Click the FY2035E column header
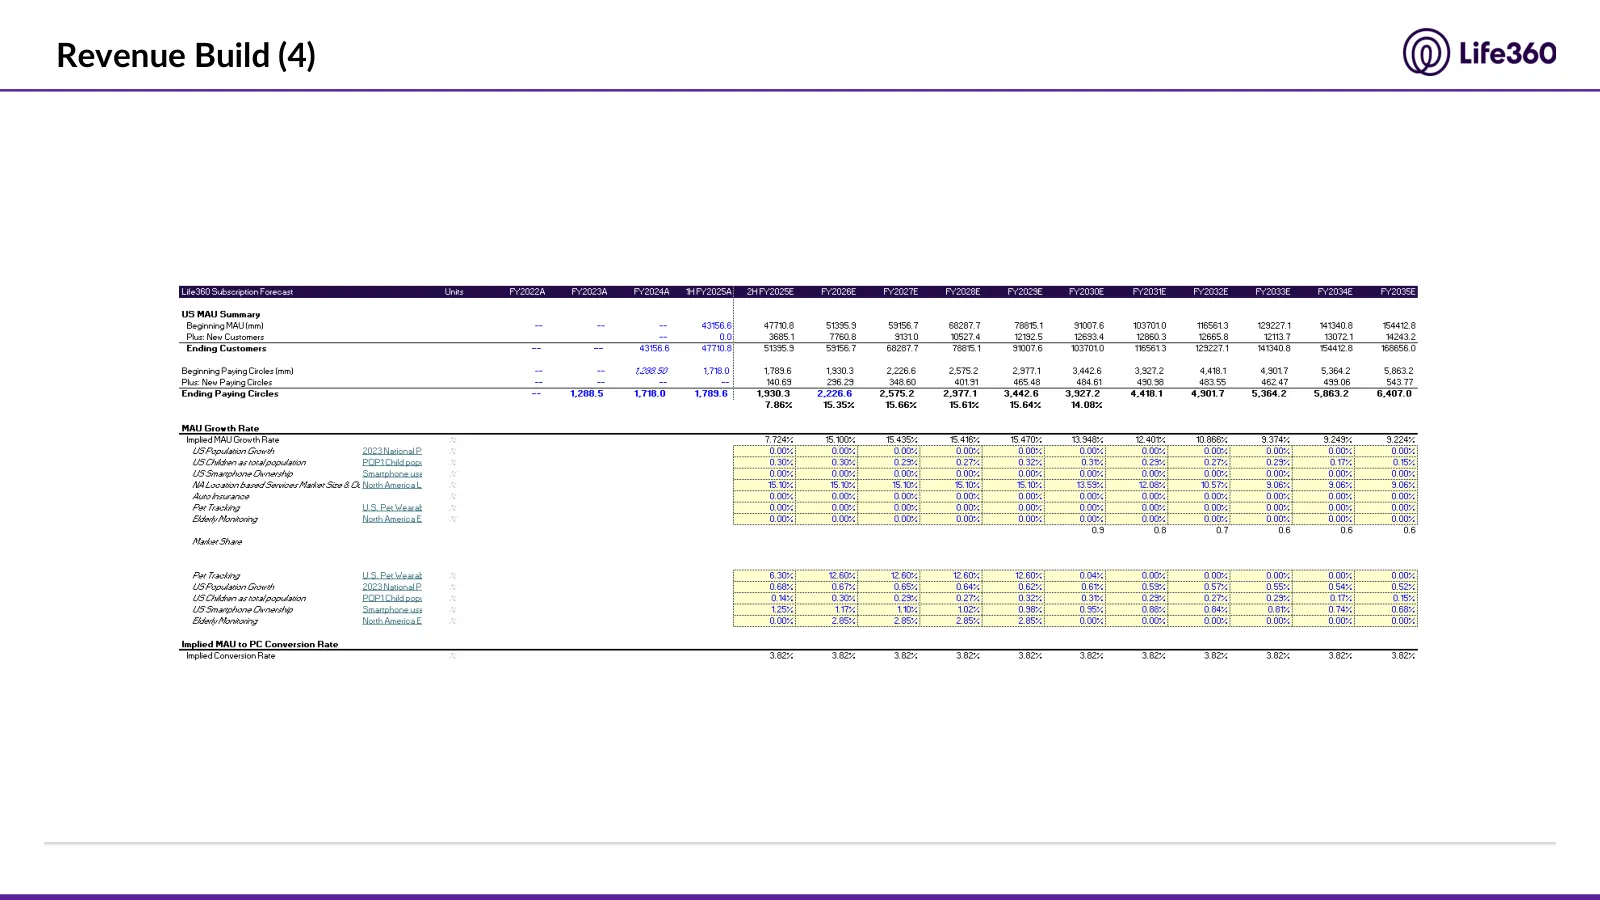 tap(1398, 292)
